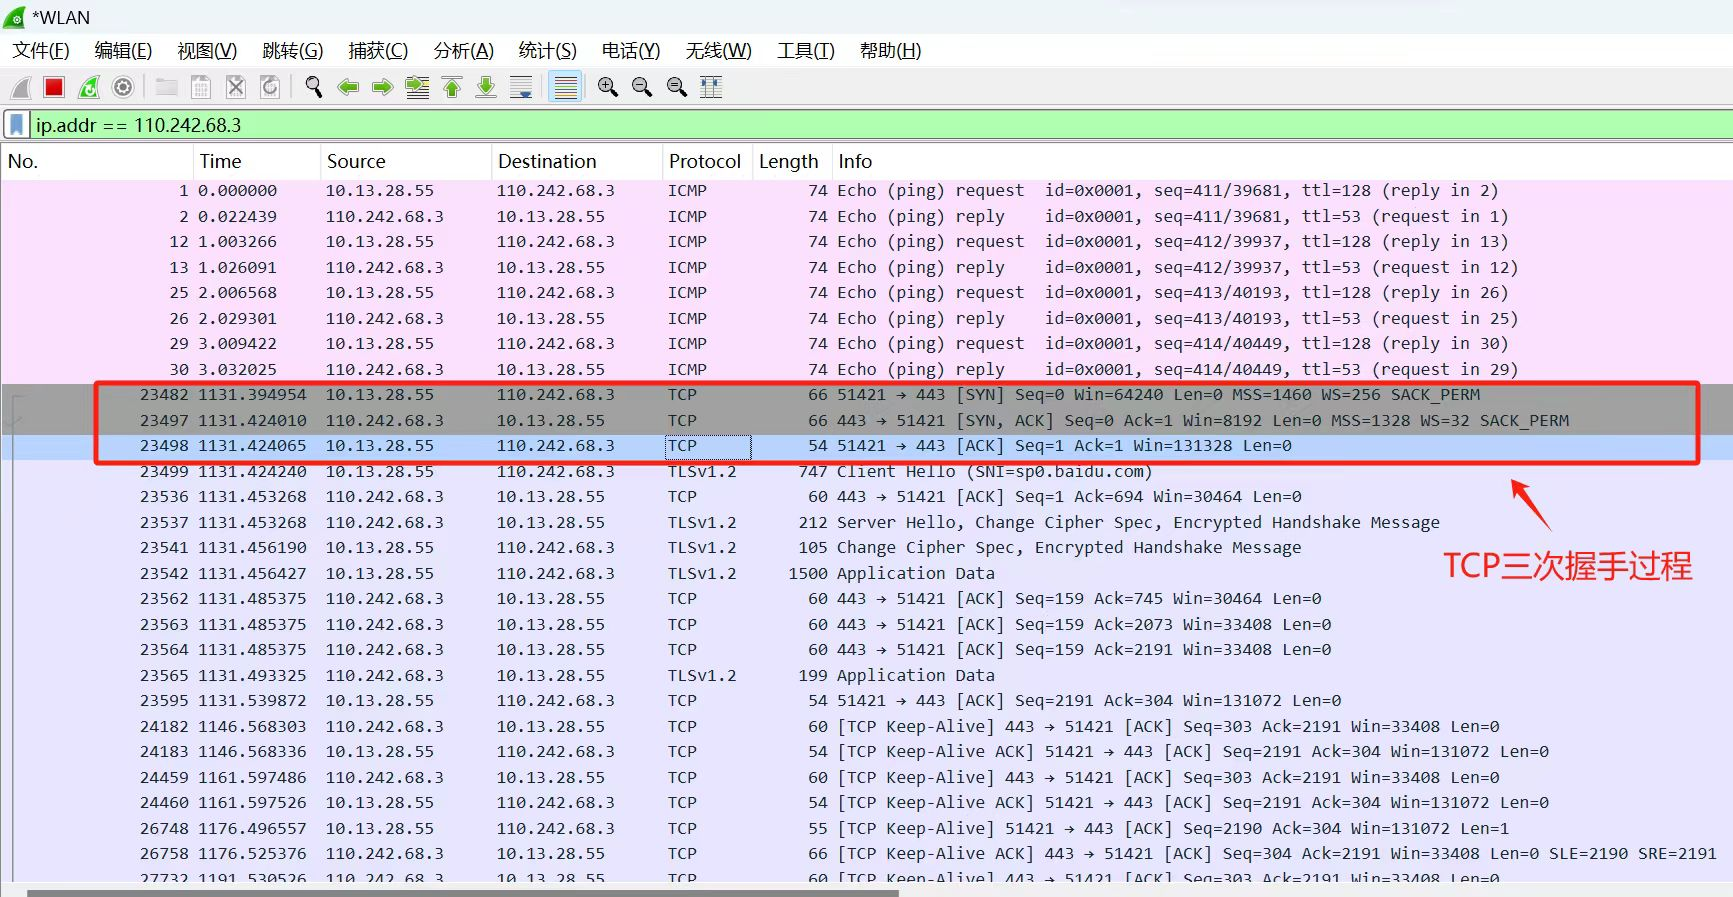This screenshot has height=897, width=1733.
Task: Select packet 30 Echo reply row
Action: point(866,370)
